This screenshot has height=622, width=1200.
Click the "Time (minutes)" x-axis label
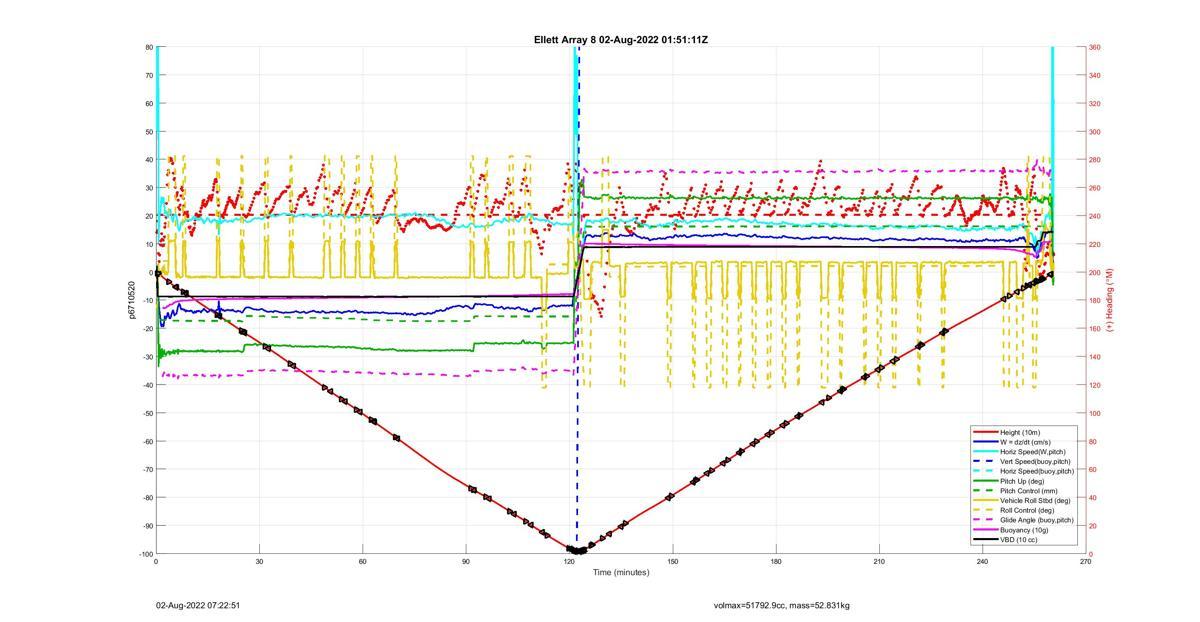(x=621, y=573)
